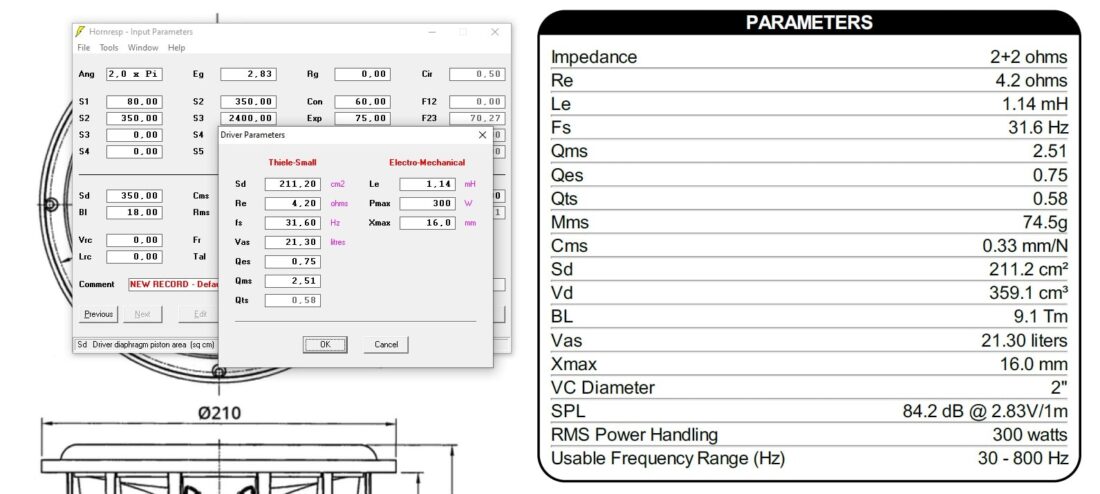Click dialog Xmax field showing 16,0
Viewport: 1100px width, 494px height.
click(427, 222)
